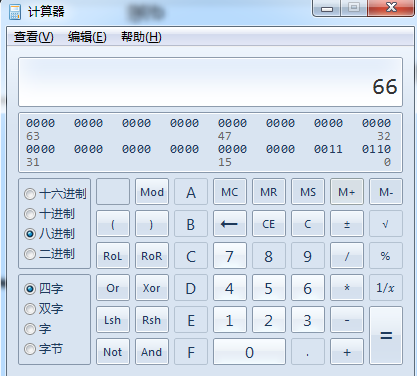The width and height of the screenshot is (417, 376).
Task: Click the Not bitwise button
Action: coord(113,352)
